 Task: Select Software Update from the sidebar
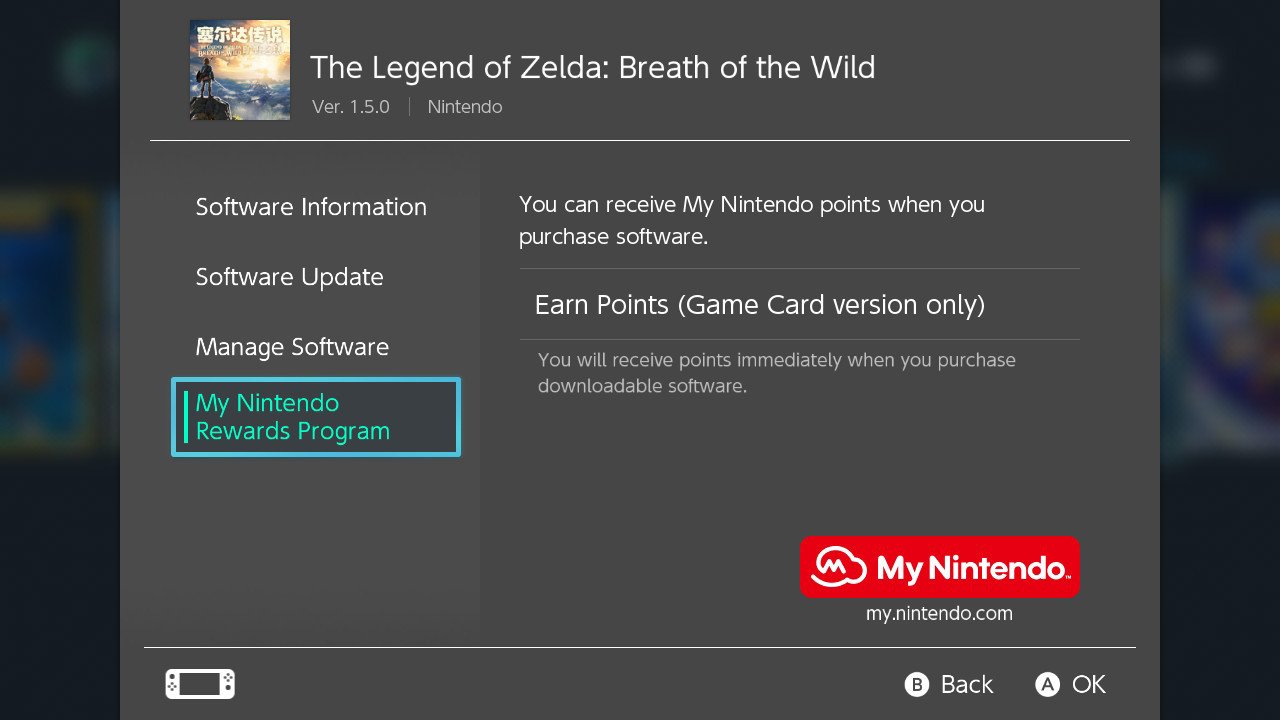(x=289, y=277)
